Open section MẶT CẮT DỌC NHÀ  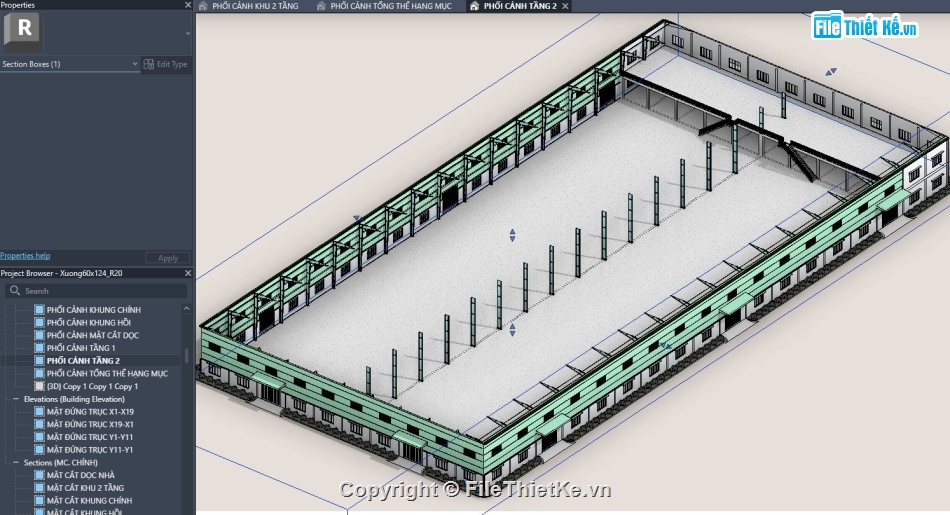point(81,476)
